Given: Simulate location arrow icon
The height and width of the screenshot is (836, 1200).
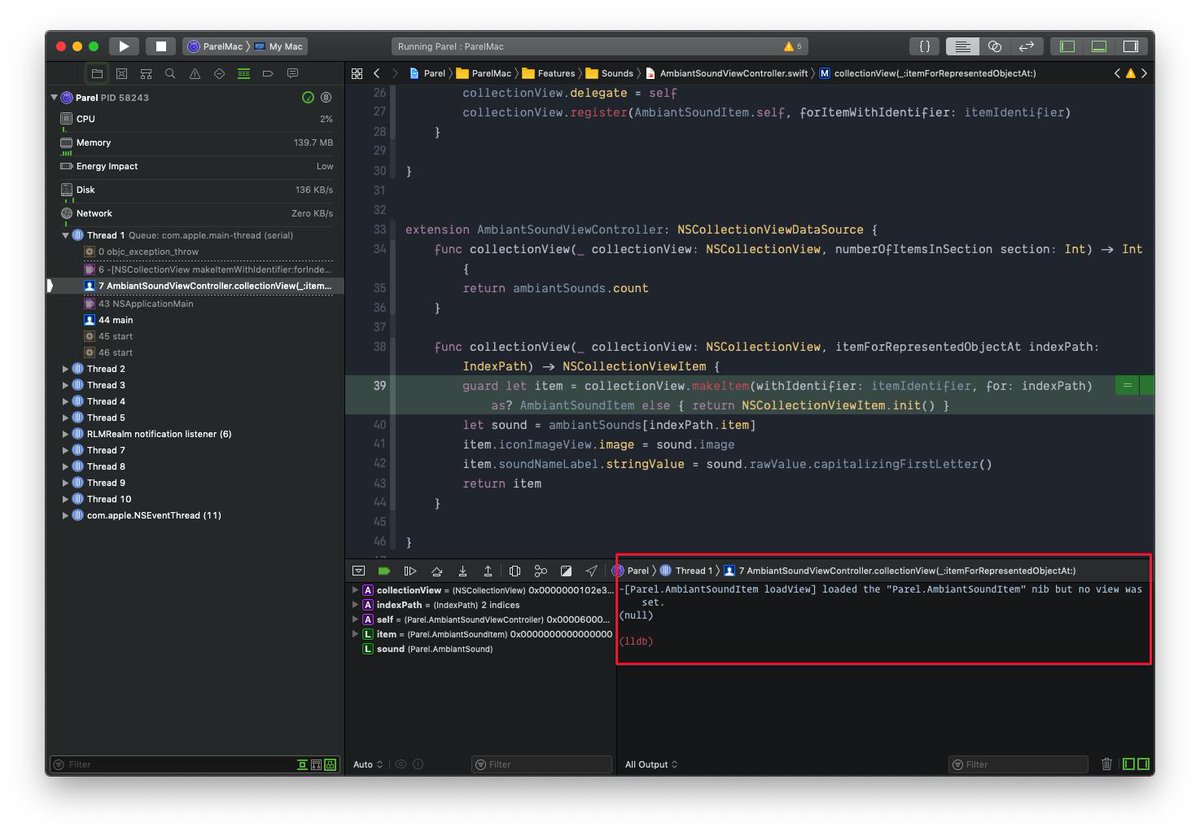Looking at the screenshot, I should click(x=591, y=571).
